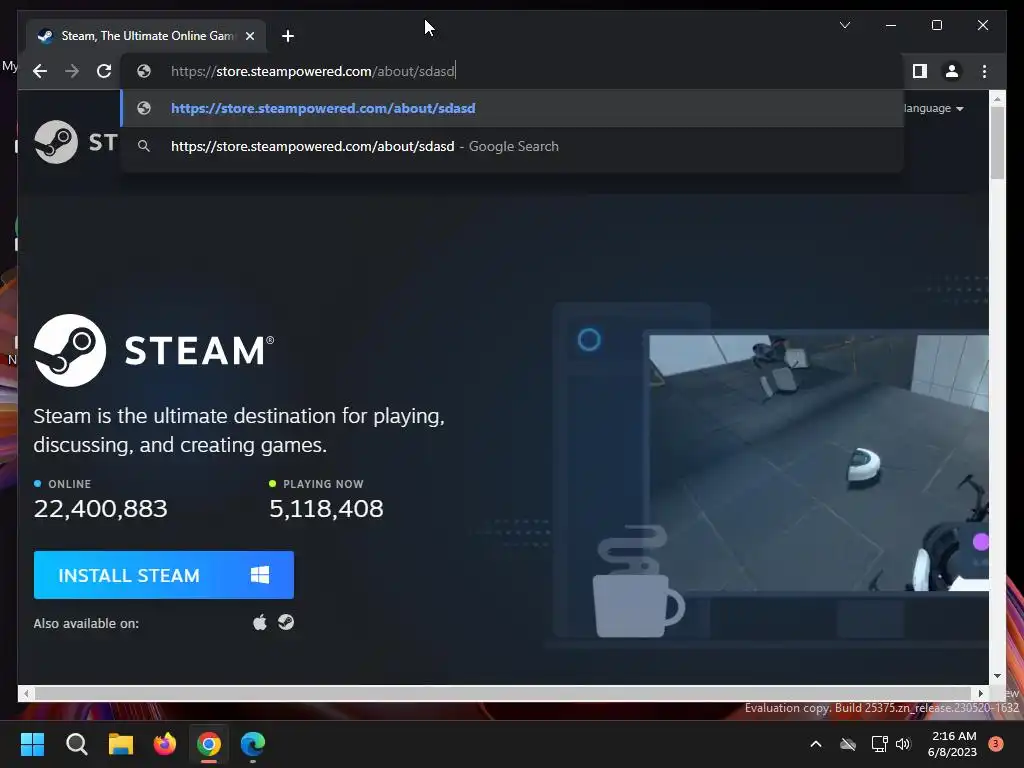Select the Steam, The Ultimate Online Game tab

(146, 36)
